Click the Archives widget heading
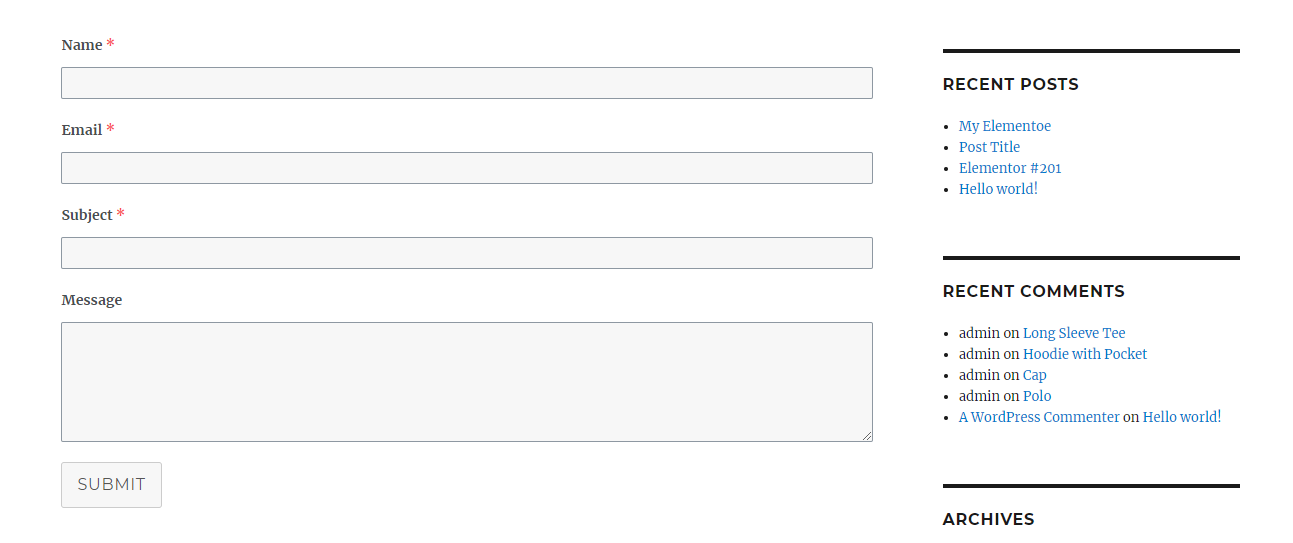This screenshot has height=543, width=1293. (x=988, y=520)
